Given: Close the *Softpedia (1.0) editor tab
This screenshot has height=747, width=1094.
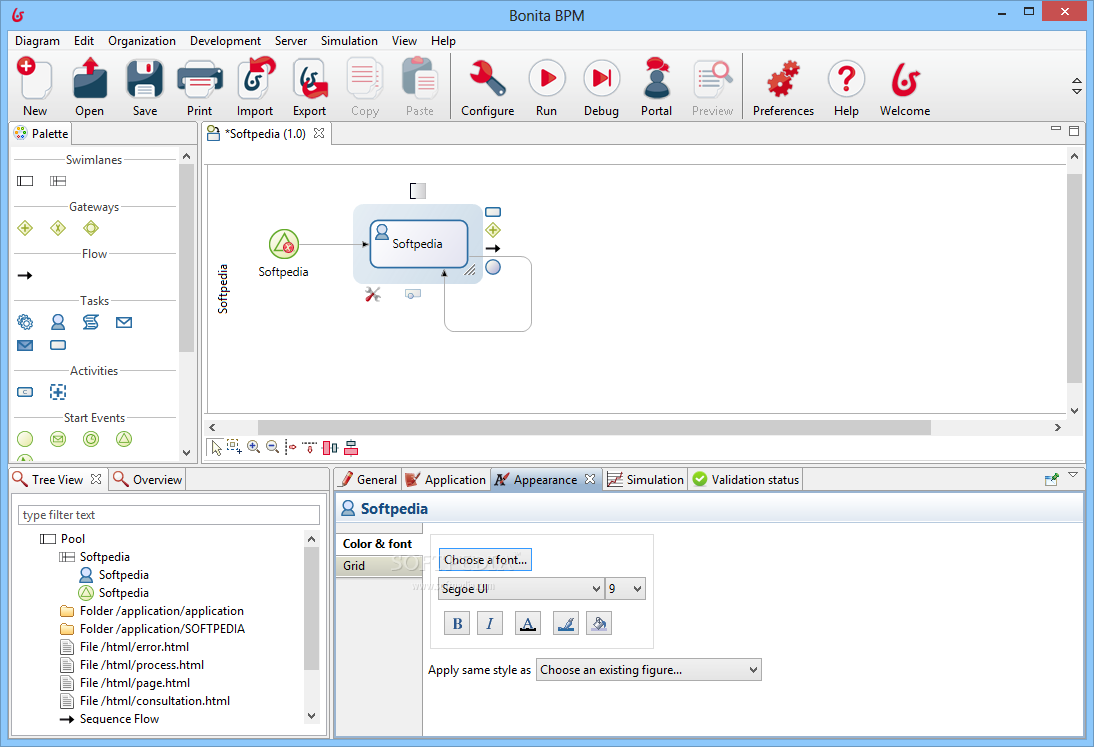Looking at the screenshot, I should pos(319,133).
